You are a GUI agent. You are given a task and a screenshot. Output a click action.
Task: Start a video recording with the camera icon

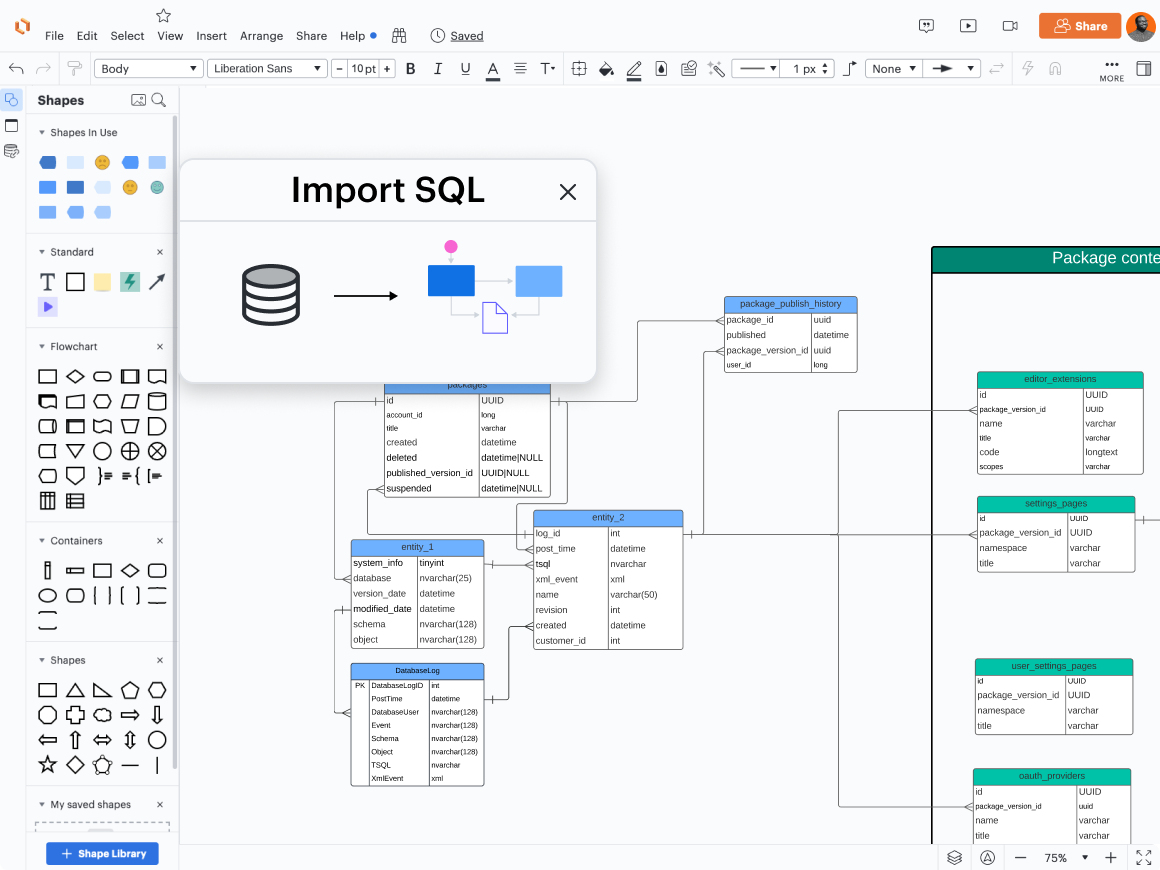click(1010, 26)
